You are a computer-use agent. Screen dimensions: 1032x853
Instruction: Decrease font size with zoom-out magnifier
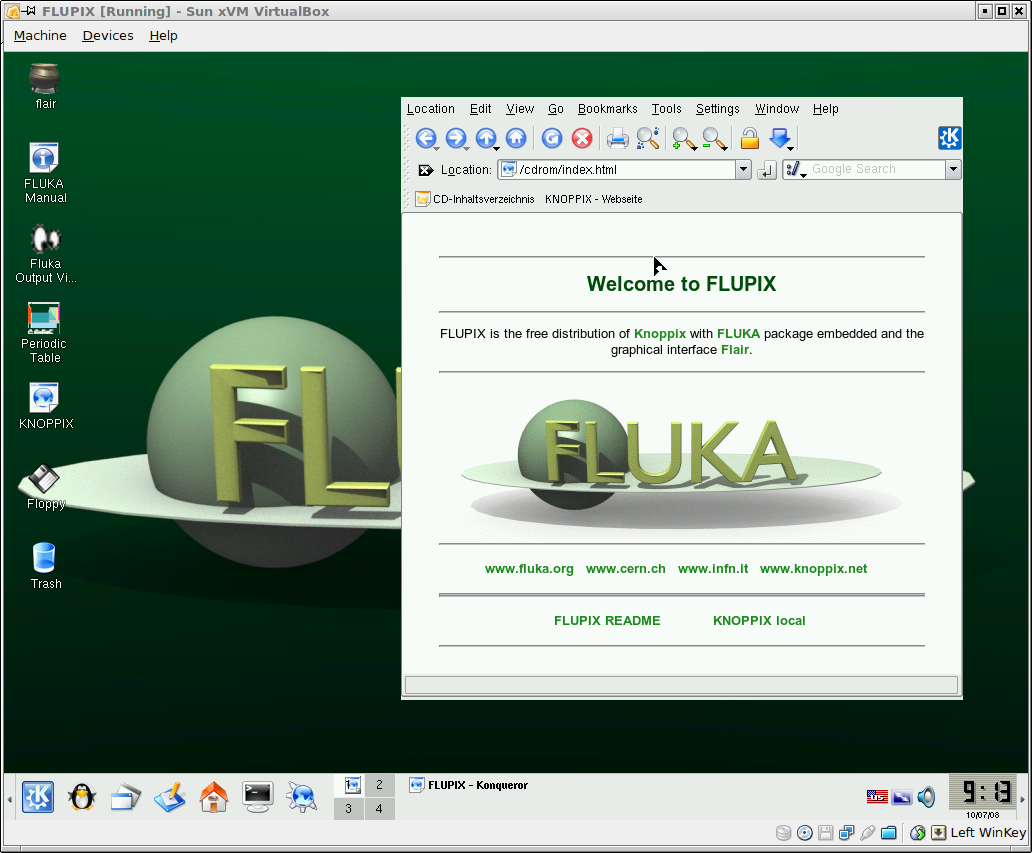[714, 138]
